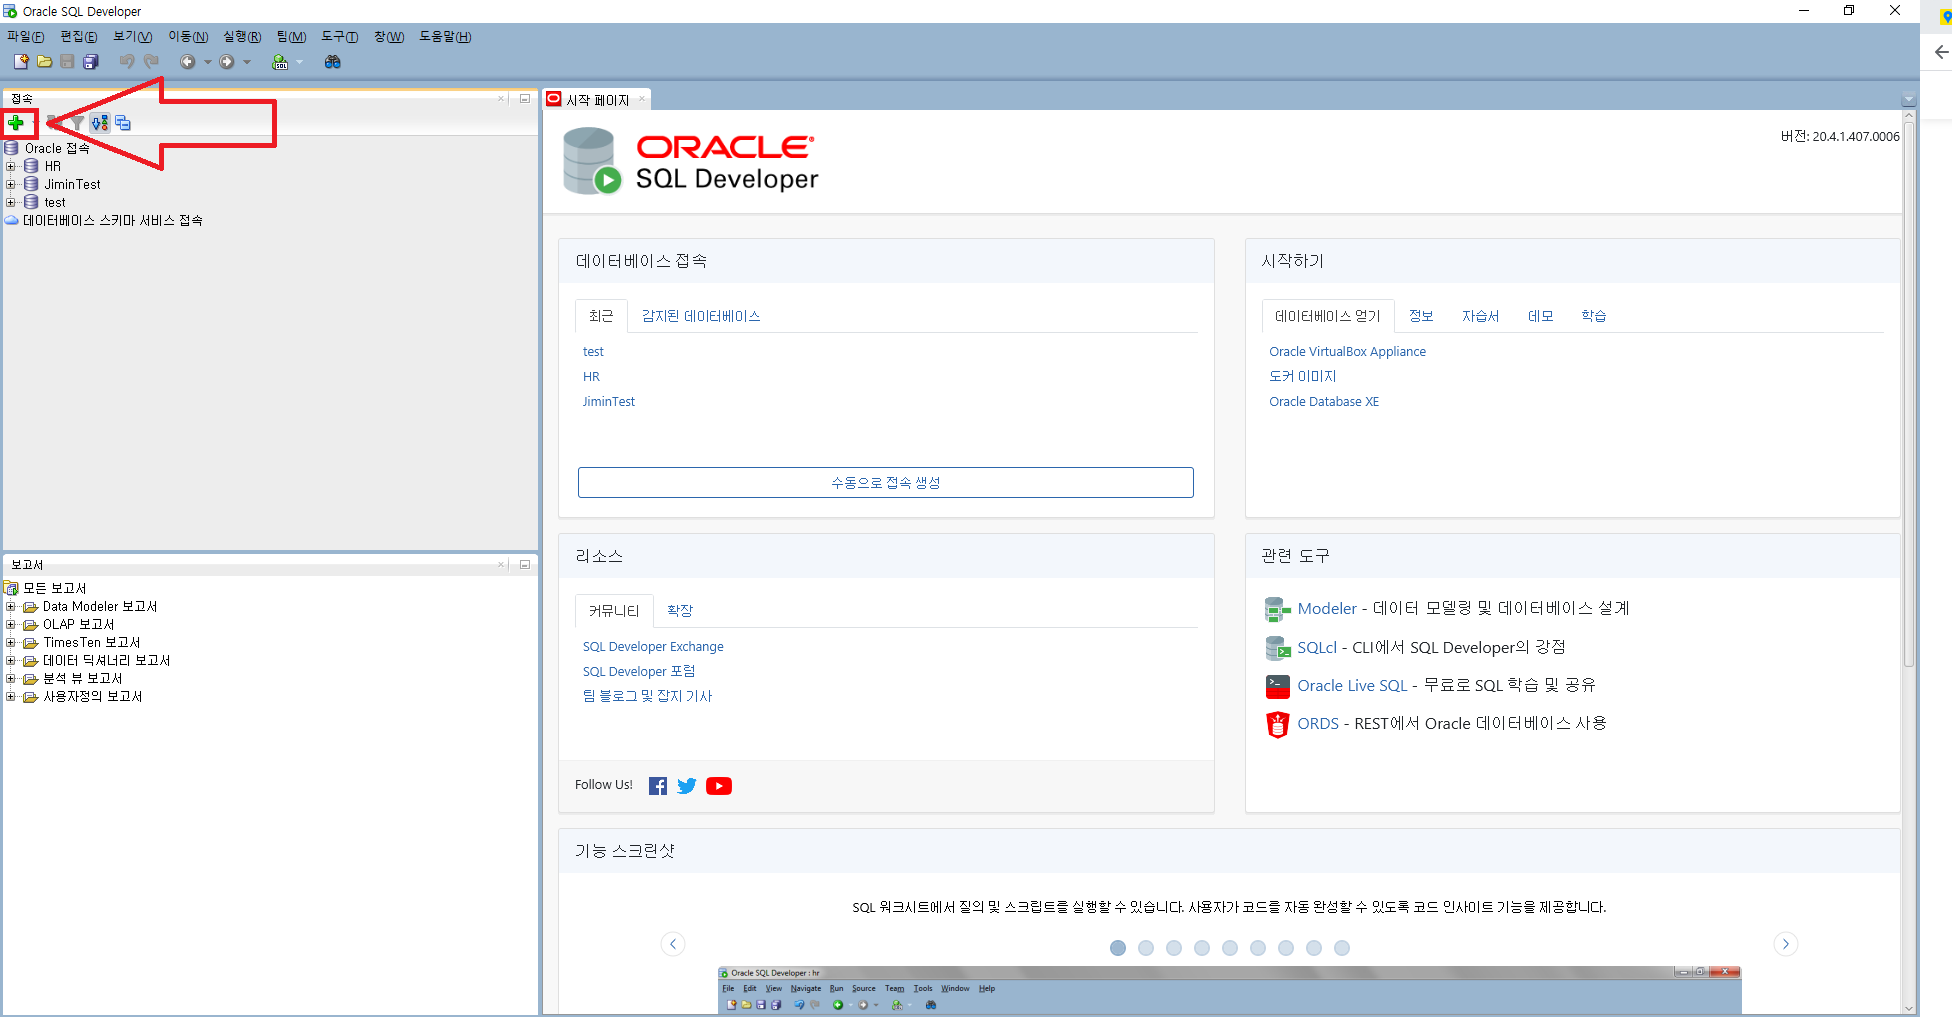
Task: Click the ORDS shield icon
Action: [x=1278, y=724]
